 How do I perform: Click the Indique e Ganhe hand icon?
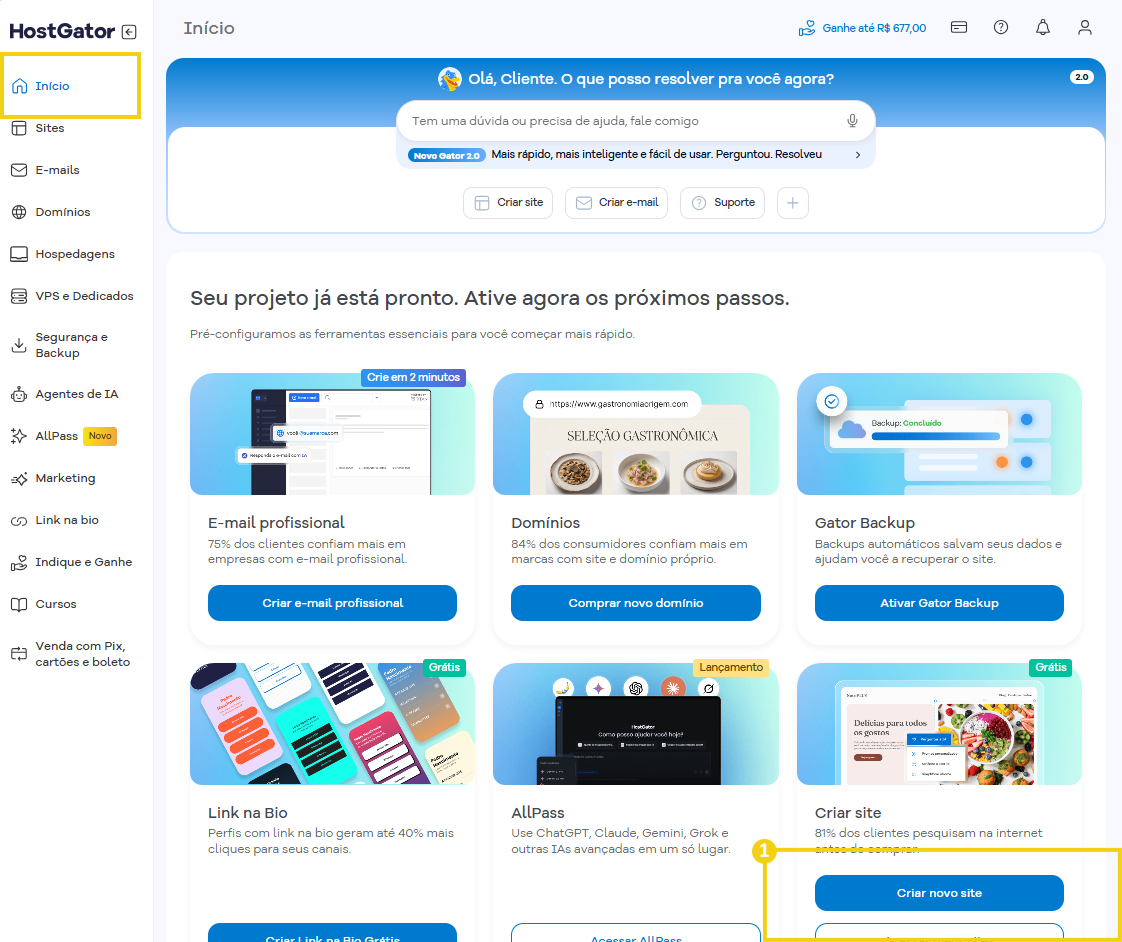point(19,563)
